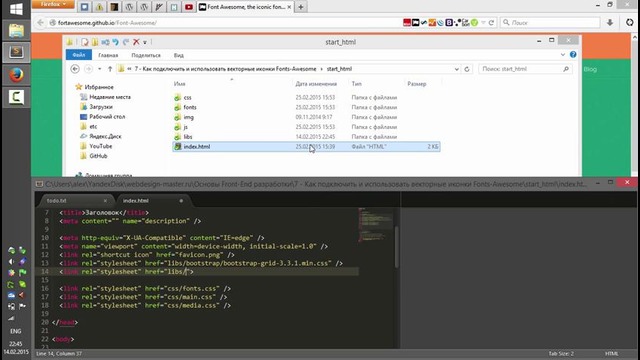Open Загрузки in navigation pane
640x360 pixels.
(101, 107)
